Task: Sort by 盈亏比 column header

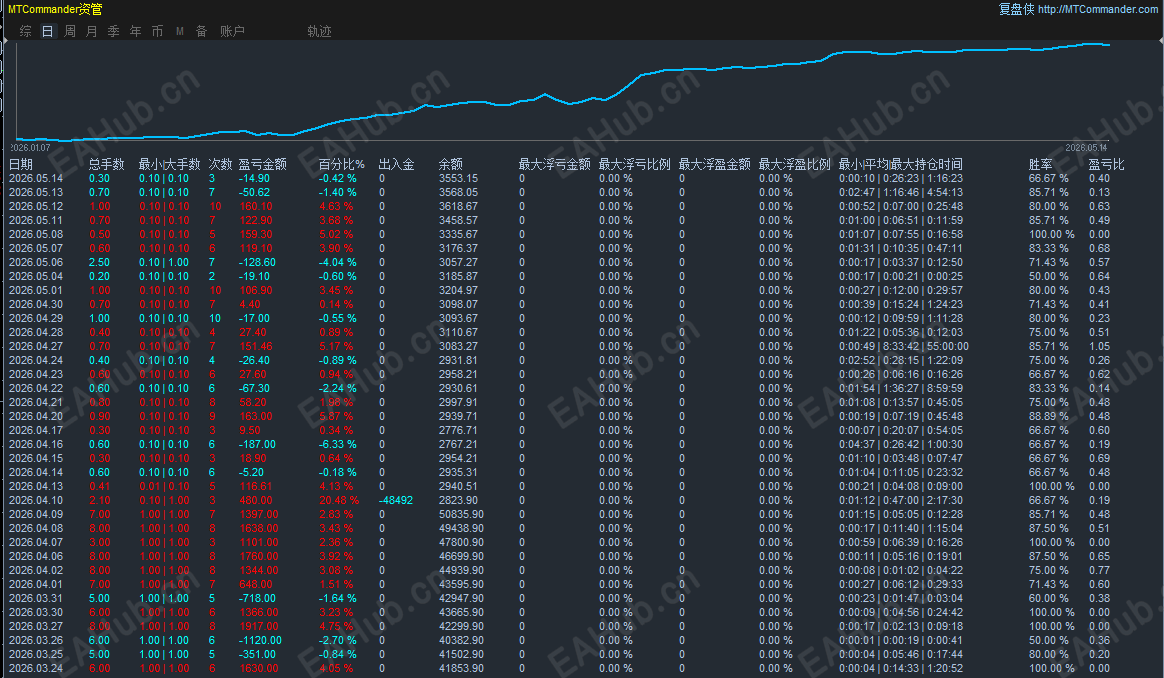Action: coord(1106,164)
